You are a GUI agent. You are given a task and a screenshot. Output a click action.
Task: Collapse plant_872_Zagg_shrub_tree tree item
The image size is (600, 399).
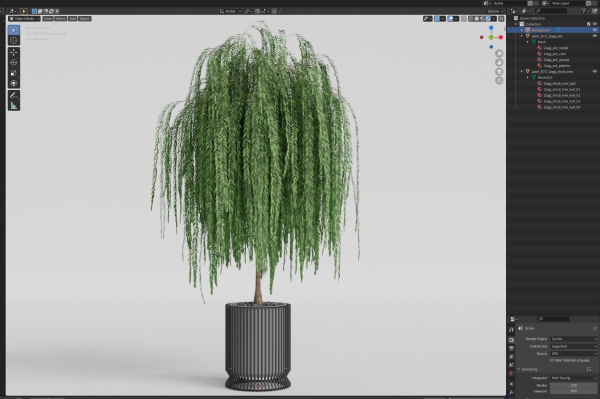click(x=522, y=72)
